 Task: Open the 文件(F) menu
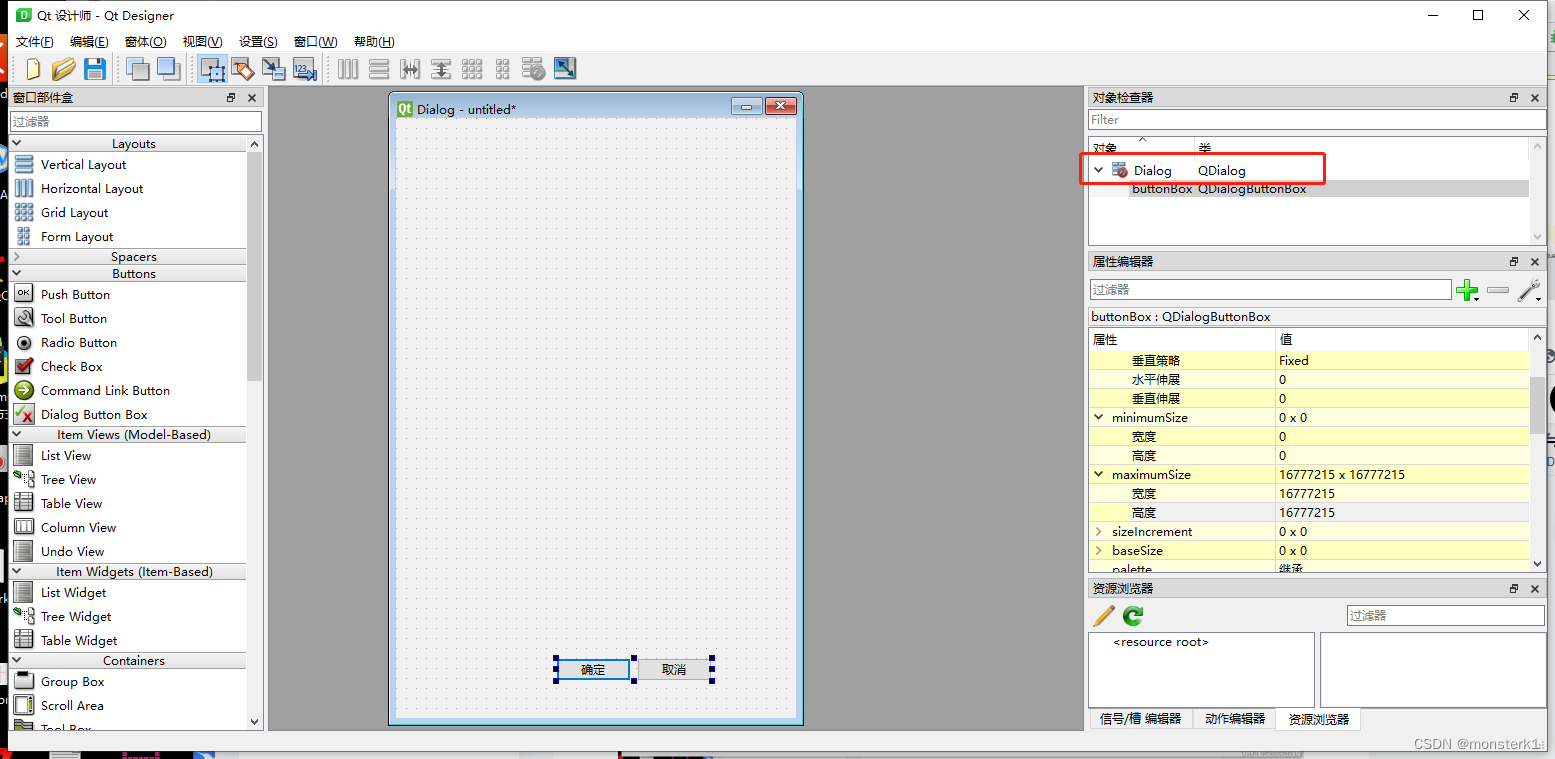click(34, 41)
